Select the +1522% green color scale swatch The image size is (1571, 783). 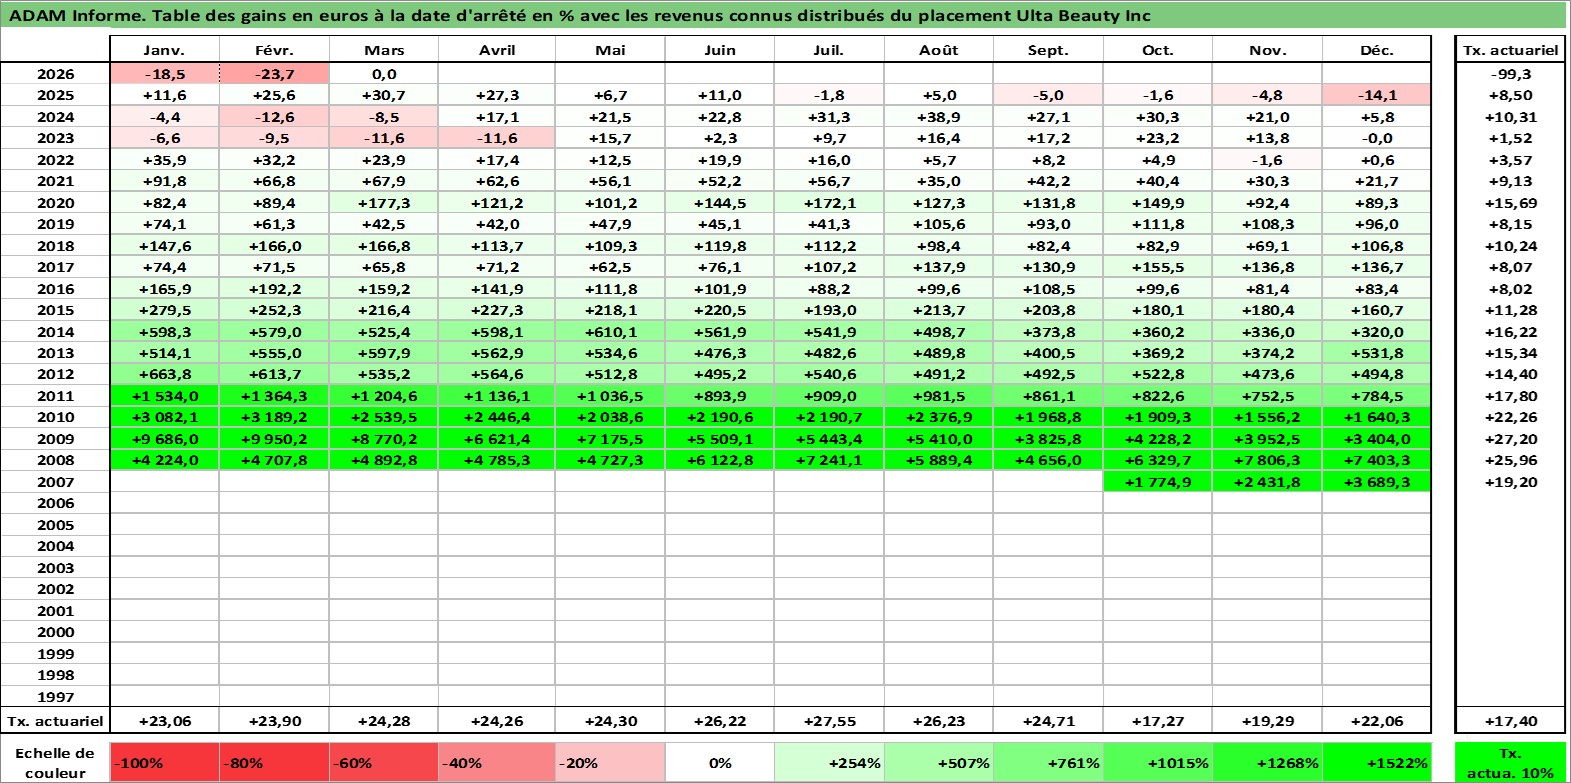coord(1376,763)
